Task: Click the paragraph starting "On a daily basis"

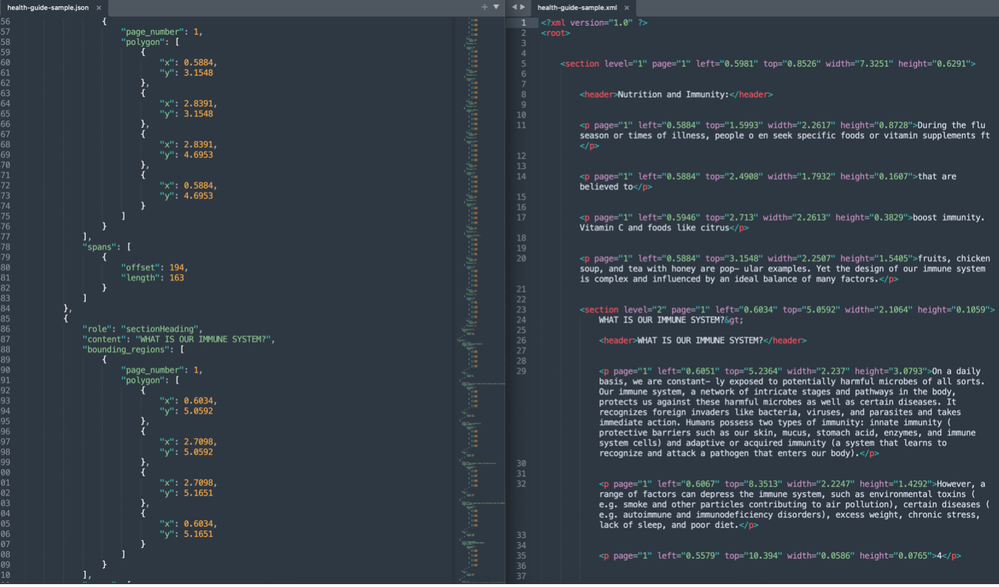Action: pos(790,412)
